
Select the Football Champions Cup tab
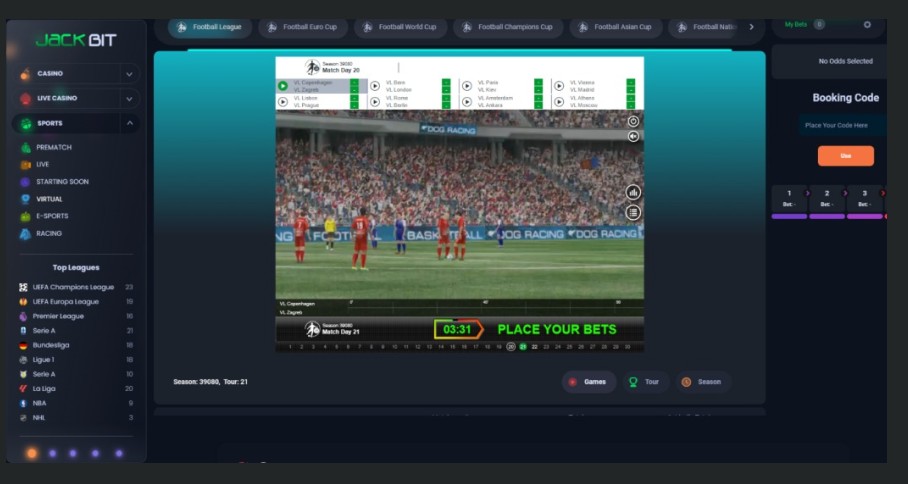(x=506, y=27)
